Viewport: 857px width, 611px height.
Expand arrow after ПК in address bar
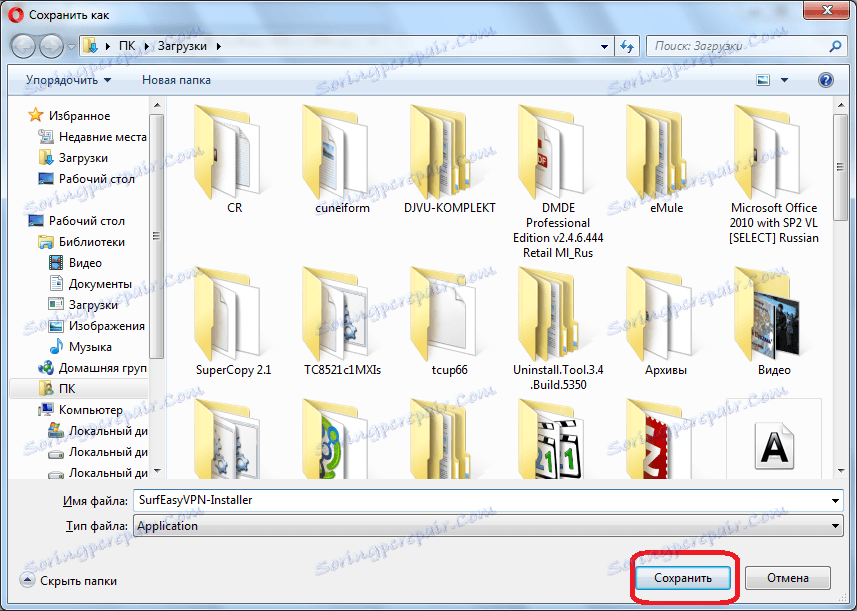pos(146,46)
